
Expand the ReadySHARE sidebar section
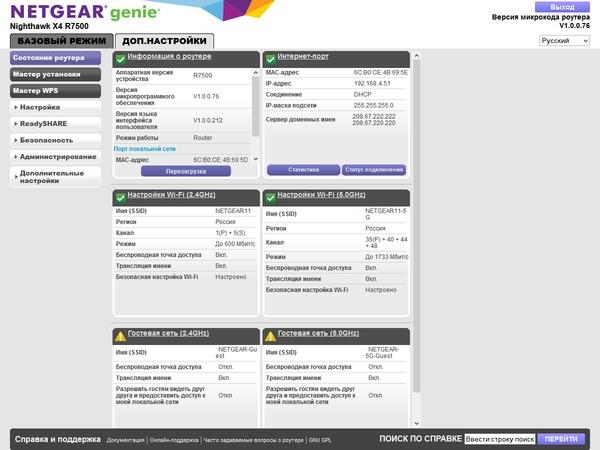pos(55,124)
